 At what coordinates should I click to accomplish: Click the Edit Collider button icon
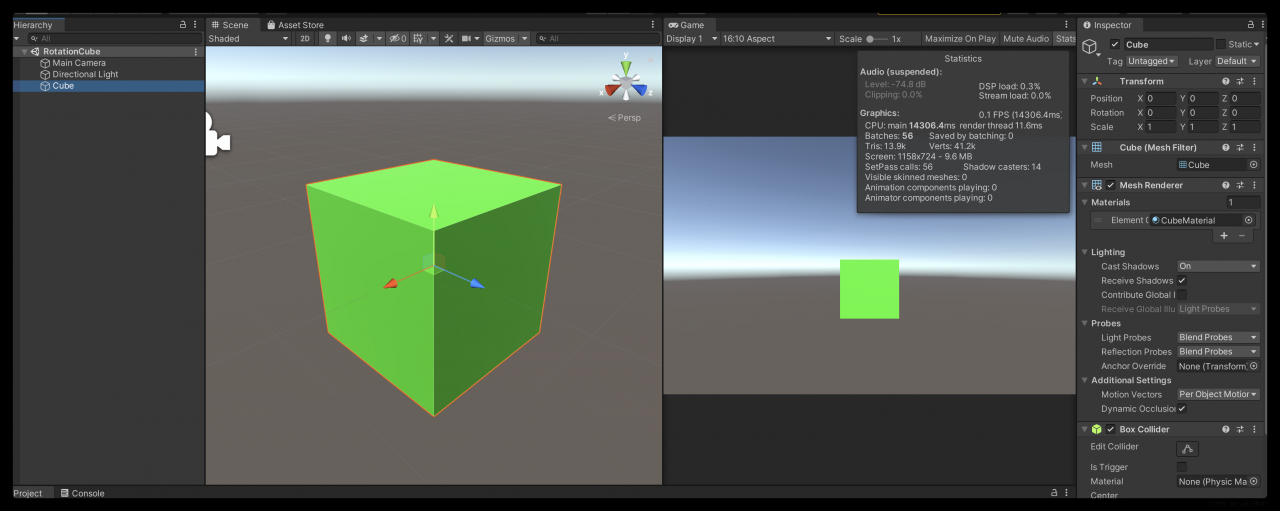1187,449
